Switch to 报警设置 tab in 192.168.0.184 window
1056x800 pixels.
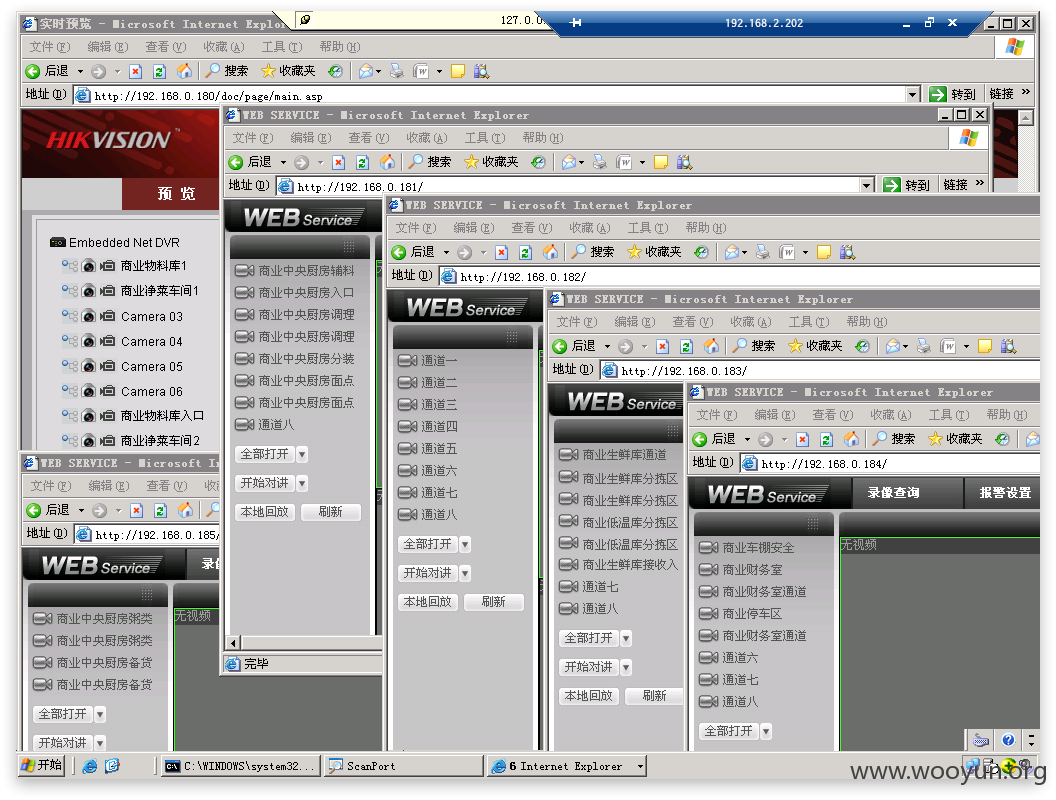1004,493
